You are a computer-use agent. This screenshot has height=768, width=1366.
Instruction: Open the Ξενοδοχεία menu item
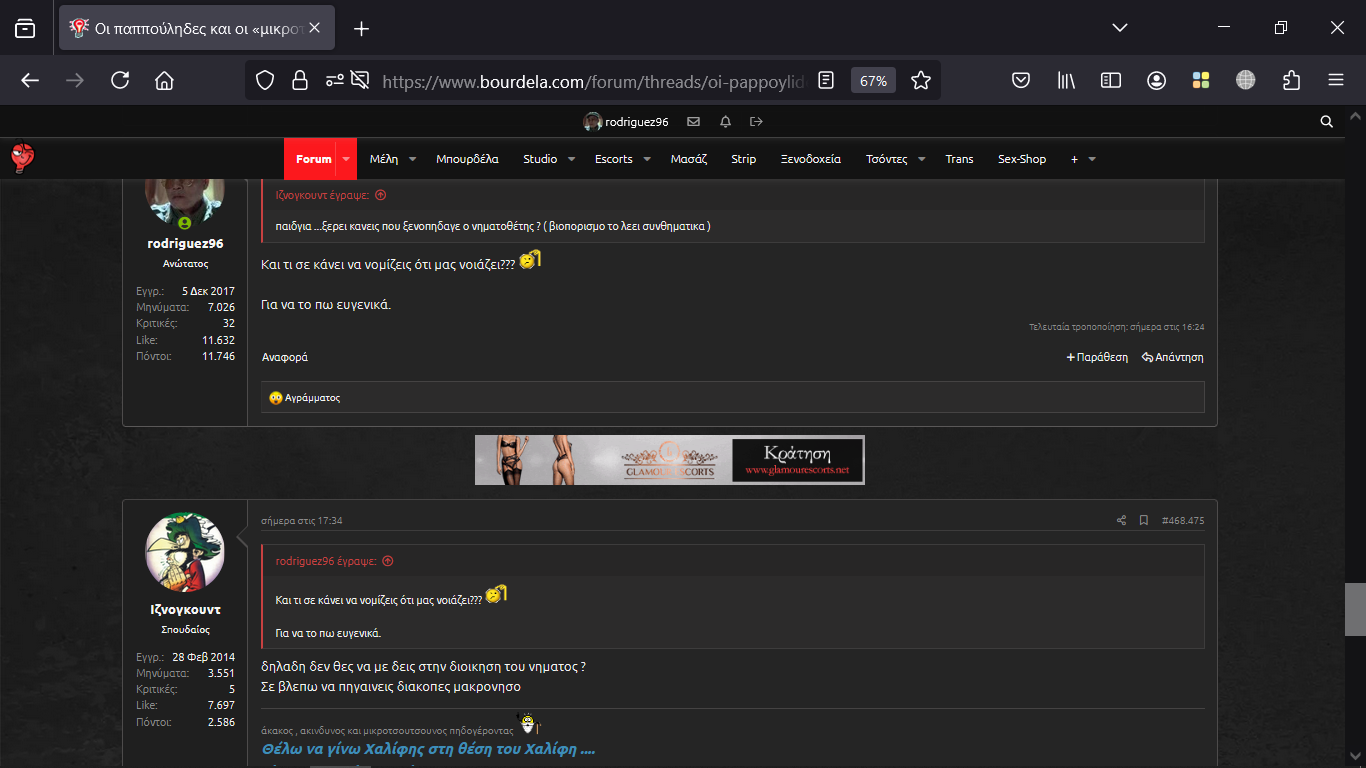tap(811, 159)
